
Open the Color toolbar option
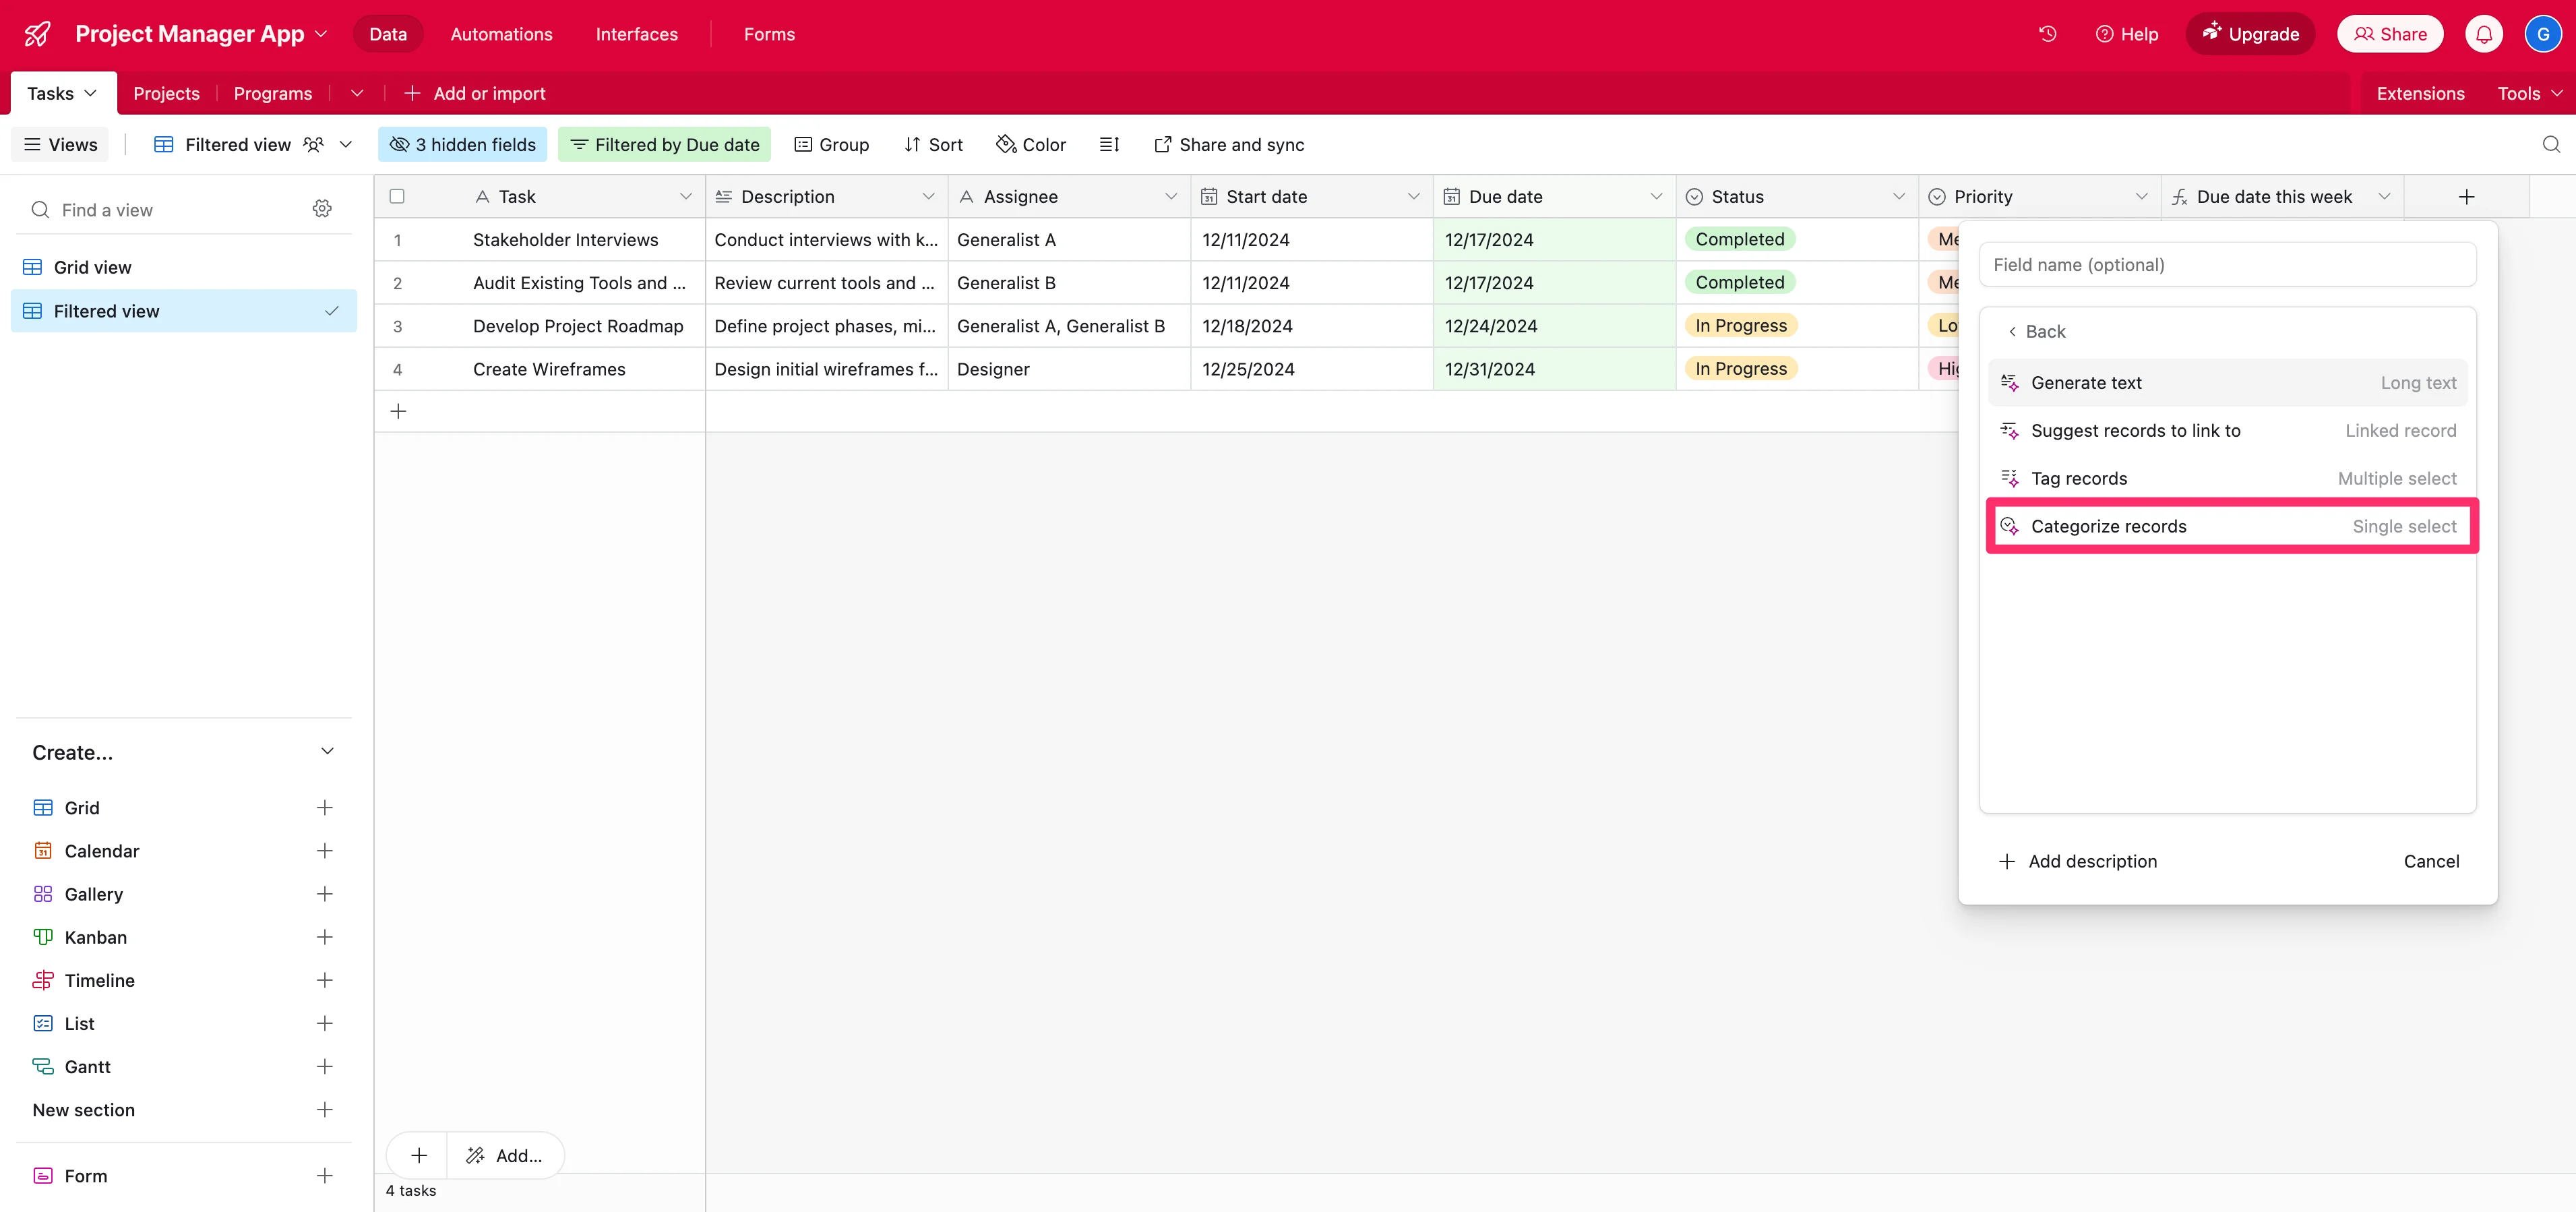pos(1031,145)
